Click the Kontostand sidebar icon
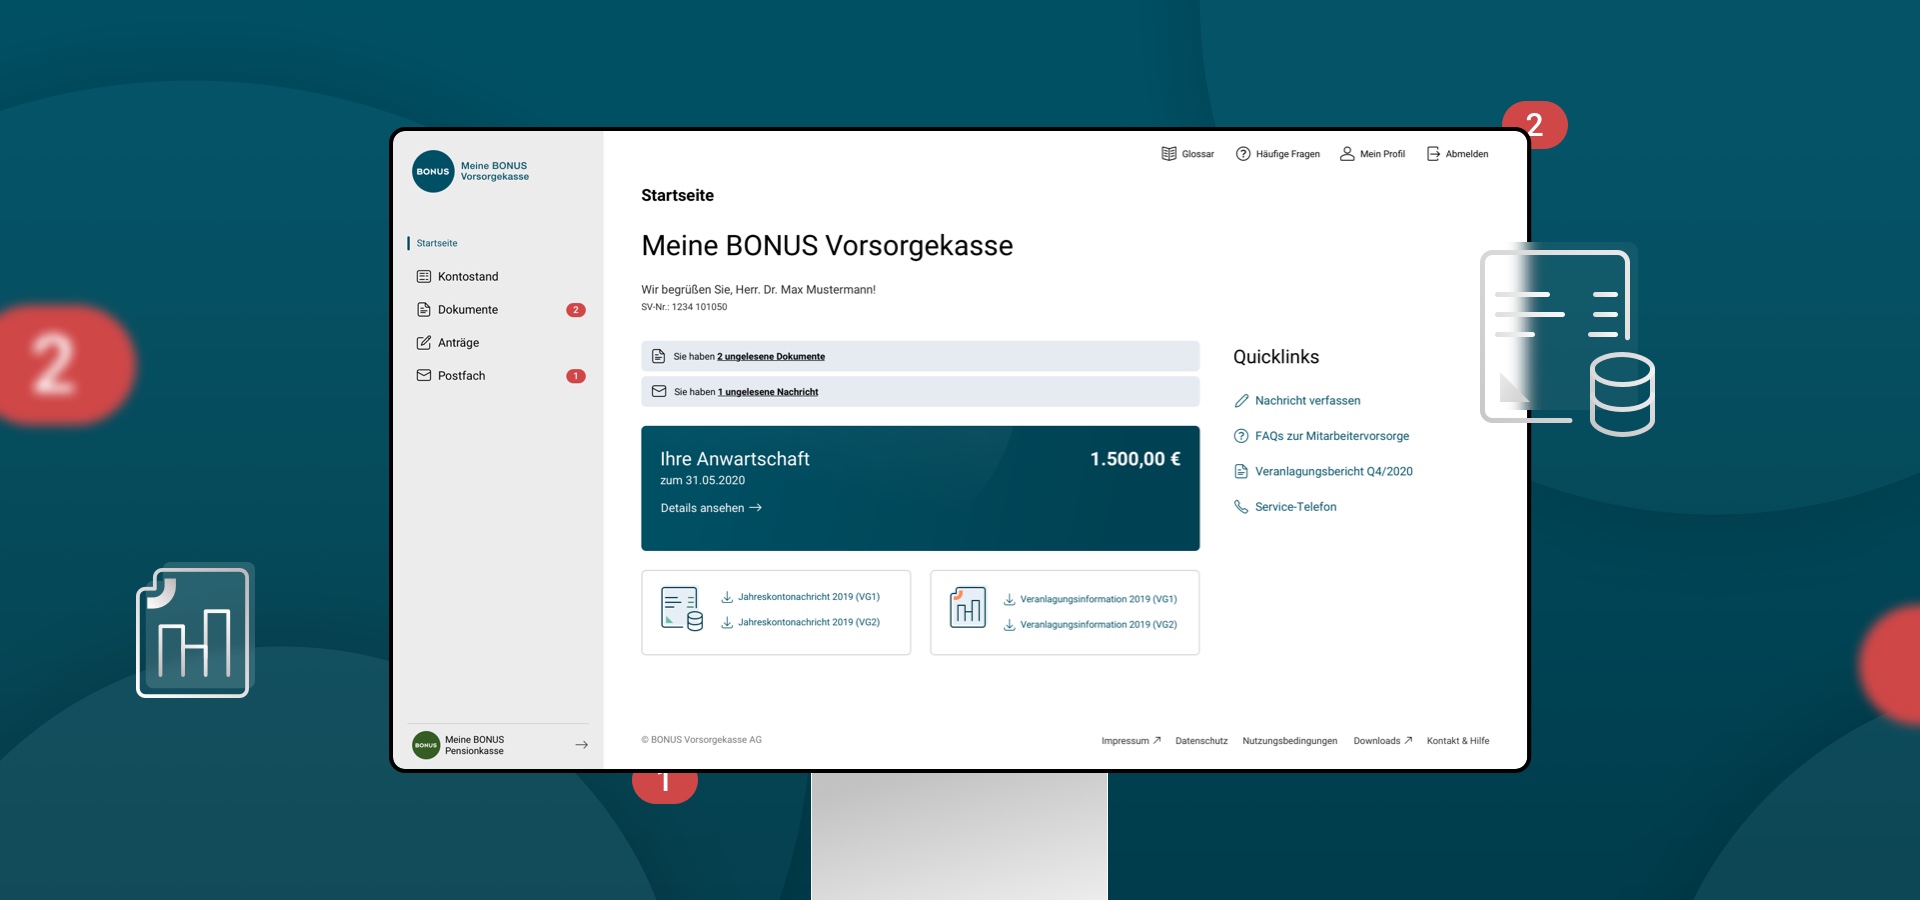Viewport: 1920px width, 900px height. click(424, 276)
